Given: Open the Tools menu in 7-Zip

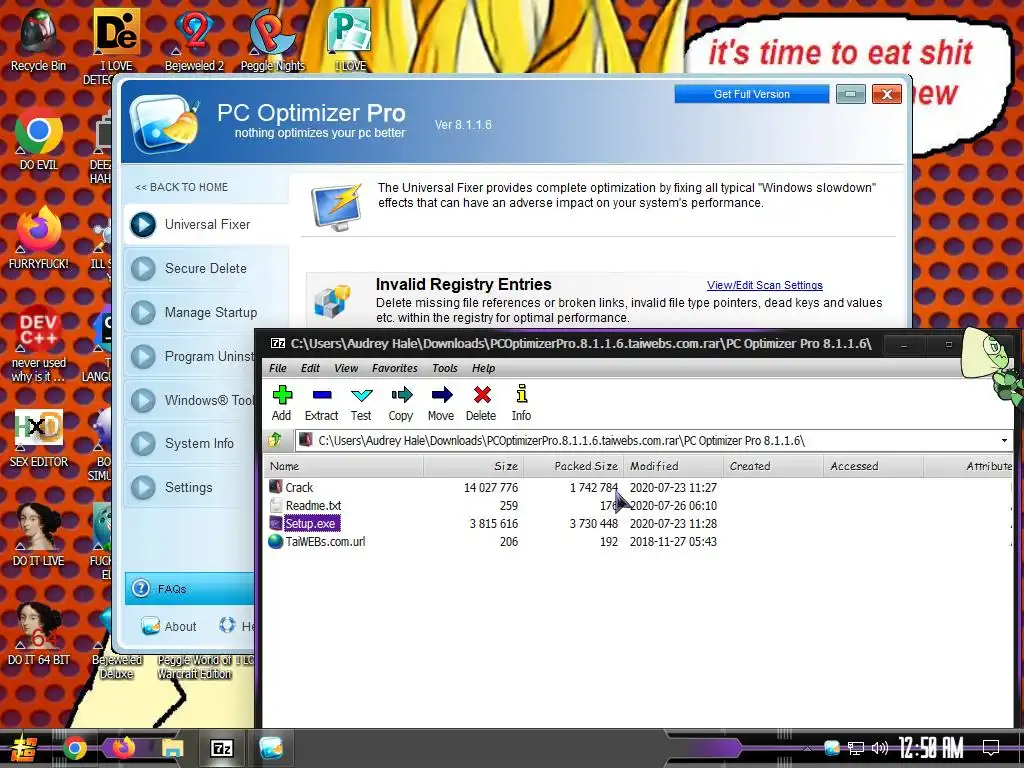Looking at the screenshot, I should [445, 368].
